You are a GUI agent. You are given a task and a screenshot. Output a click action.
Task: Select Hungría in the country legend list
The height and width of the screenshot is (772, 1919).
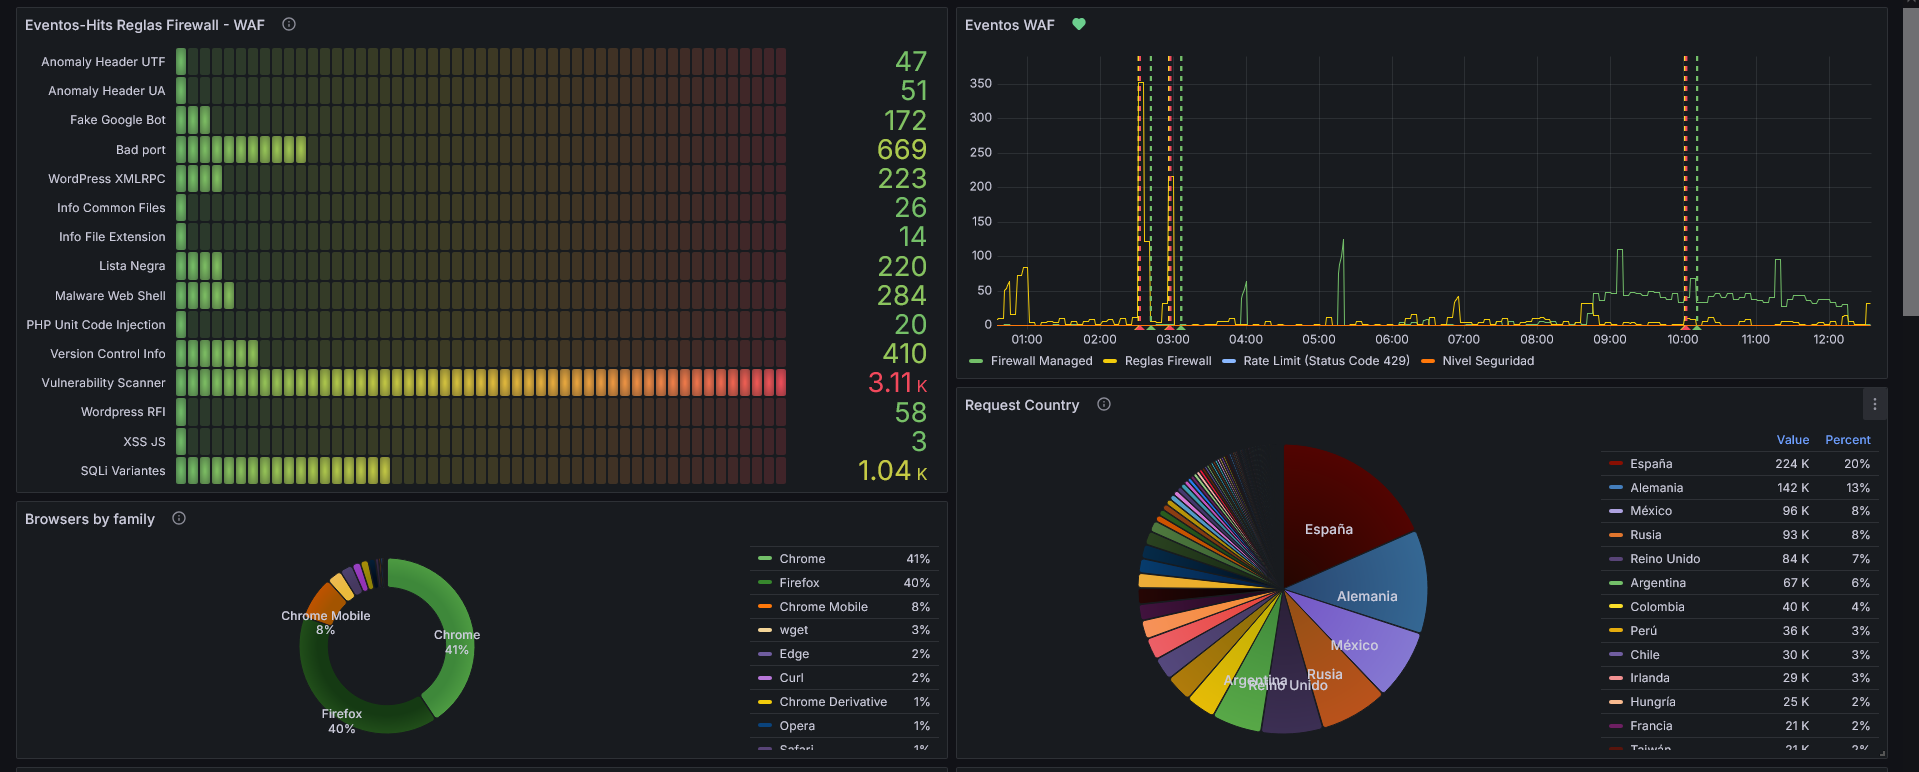[1652, 702]
